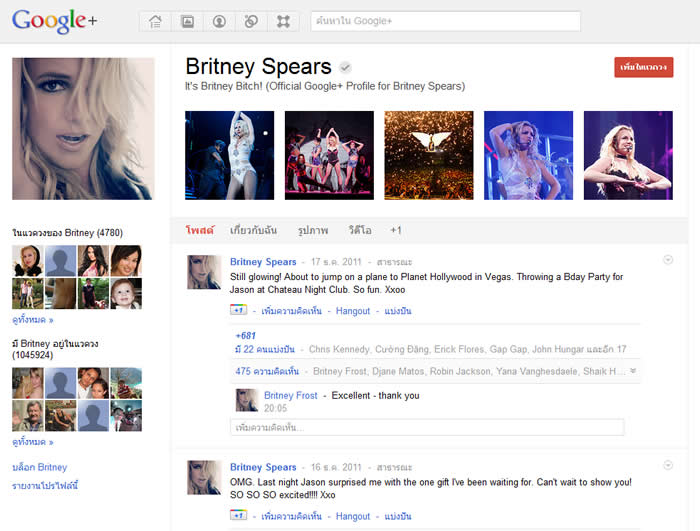
Task: Open the Games icon in top bar
Action: tap(283, 21)
